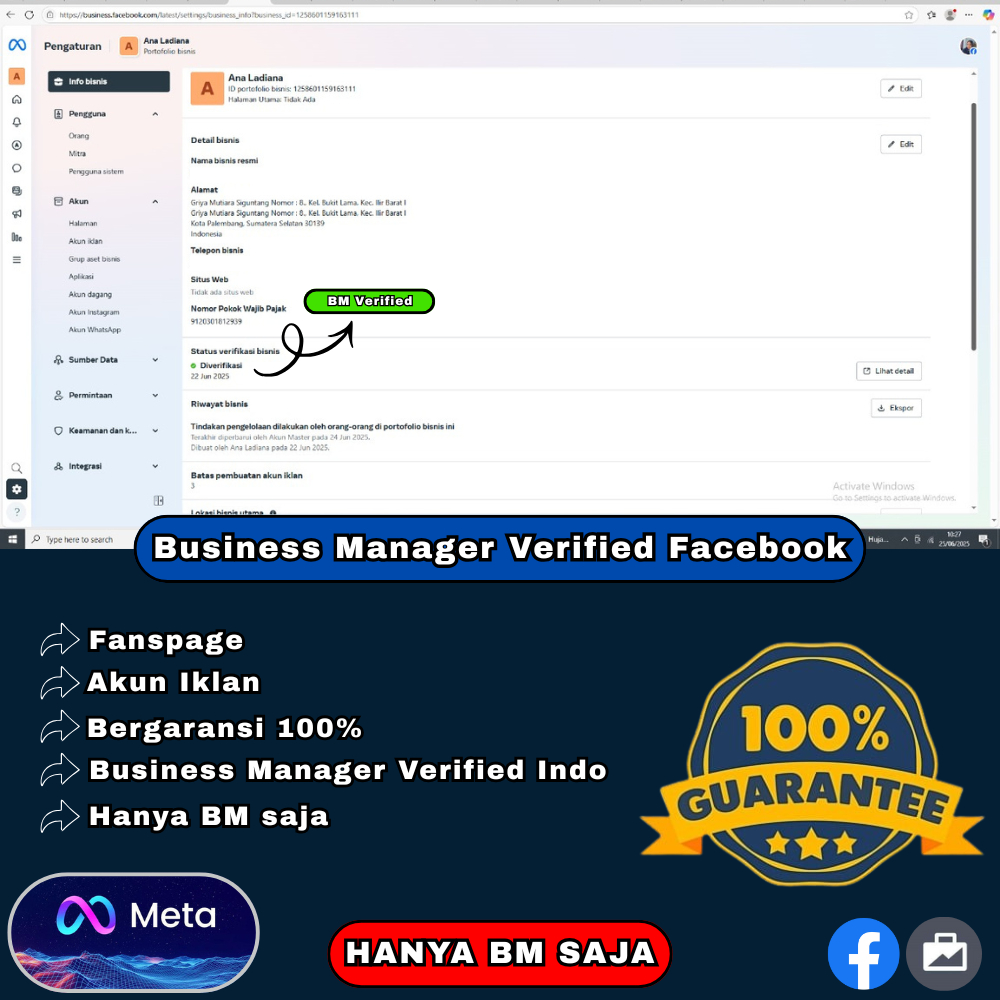
Task: Open the chat bubble icon in the sidebar
Action: point(15,168)
